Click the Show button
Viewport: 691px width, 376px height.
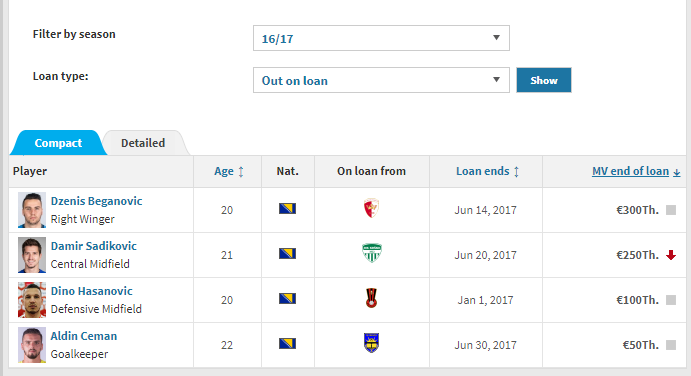pyautogui.click(x=544, y=80)
